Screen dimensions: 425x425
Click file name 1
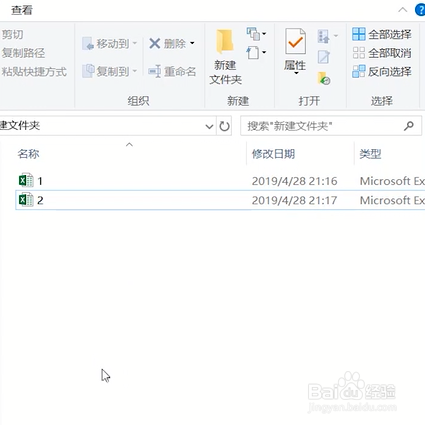[40, 181]
